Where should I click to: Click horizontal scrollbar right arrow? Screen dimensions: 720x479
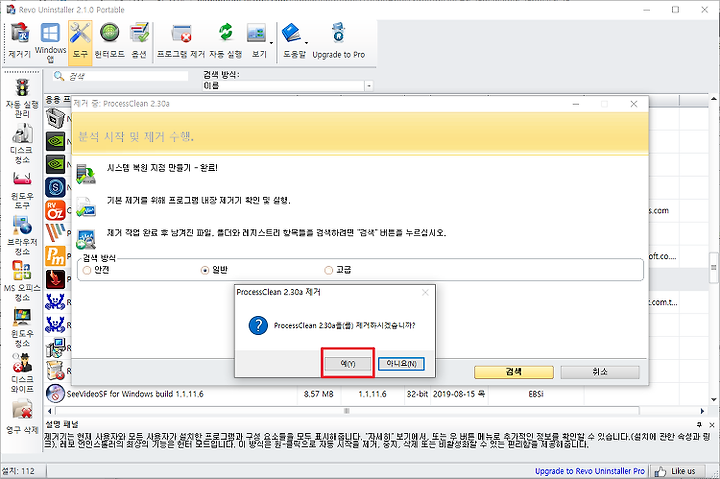702,411
